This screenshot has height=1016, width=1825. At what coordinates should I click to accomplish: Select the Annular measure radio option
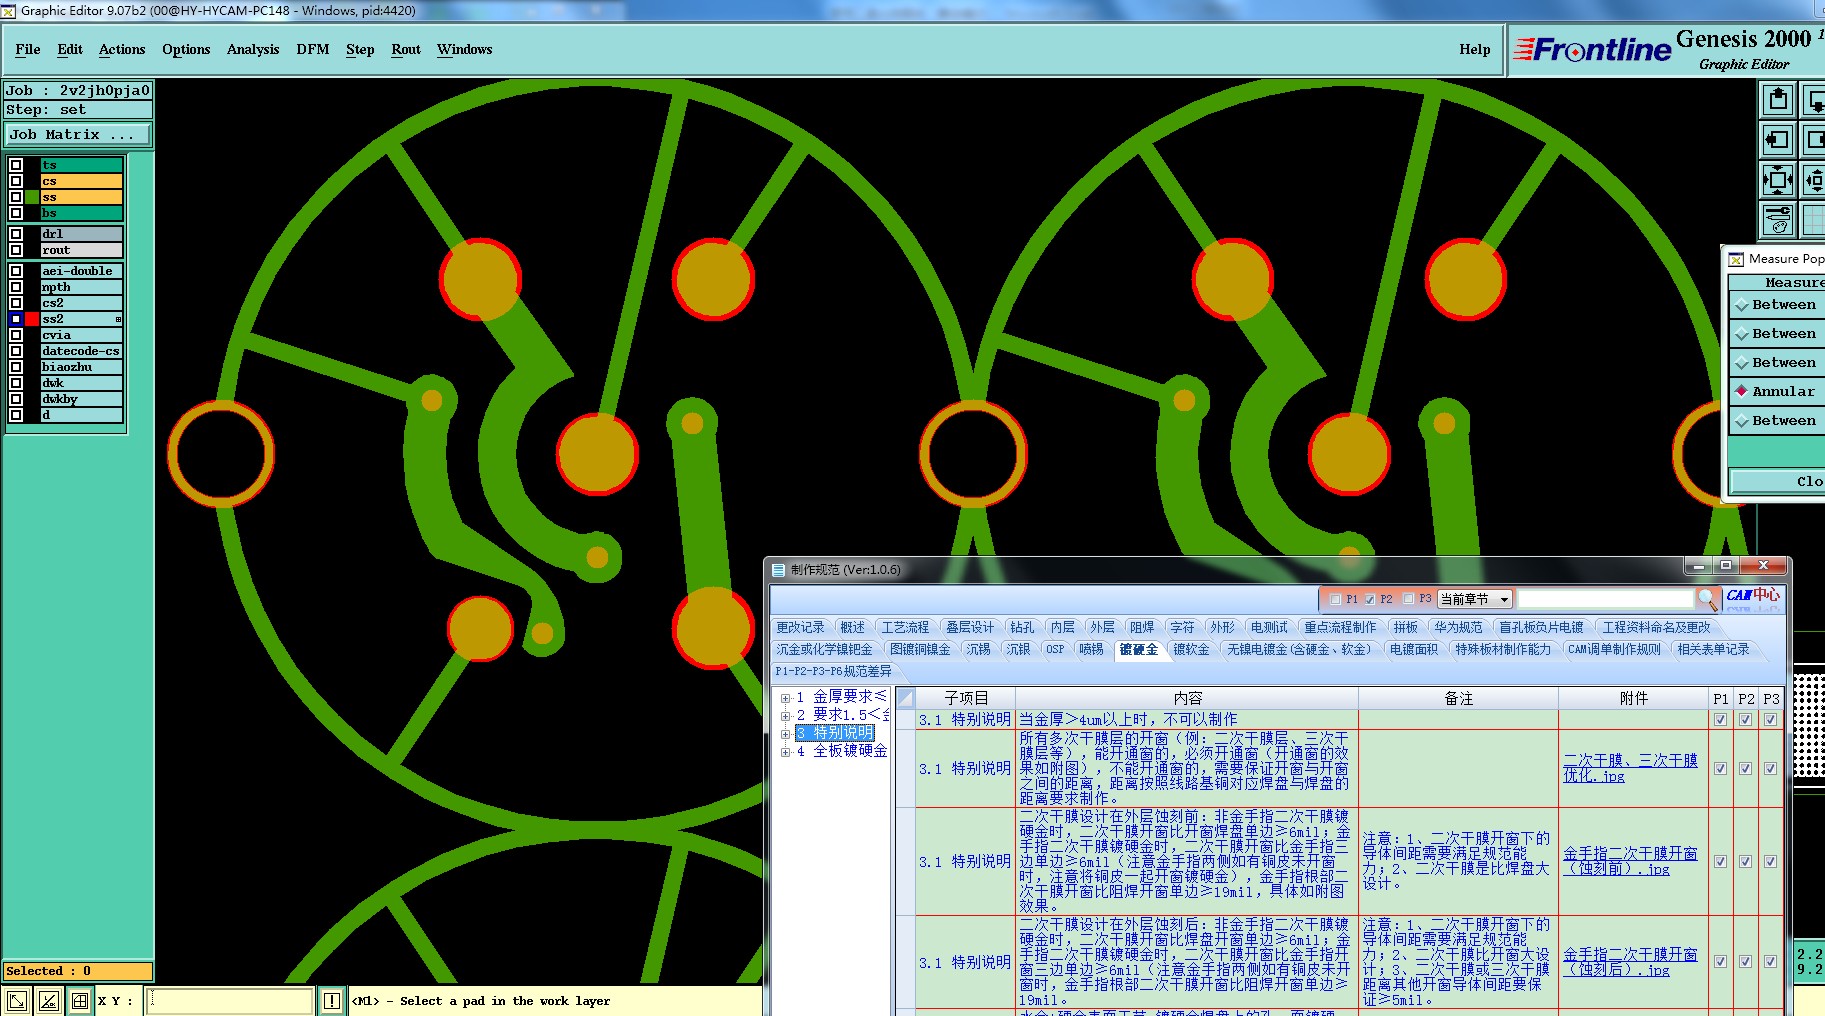click(x=1742, y=392)
